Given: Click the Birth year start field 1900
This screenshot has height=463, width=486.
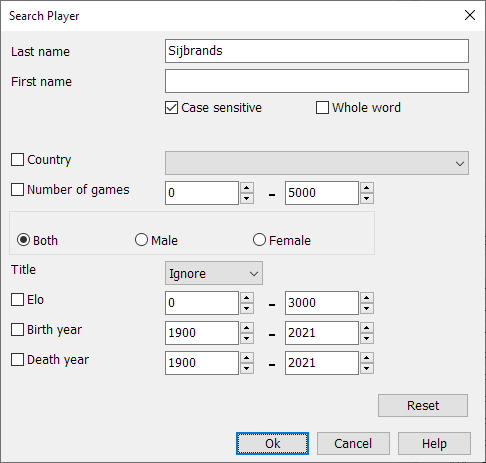Looking at the screenshot, I should [x=202, y=333].
